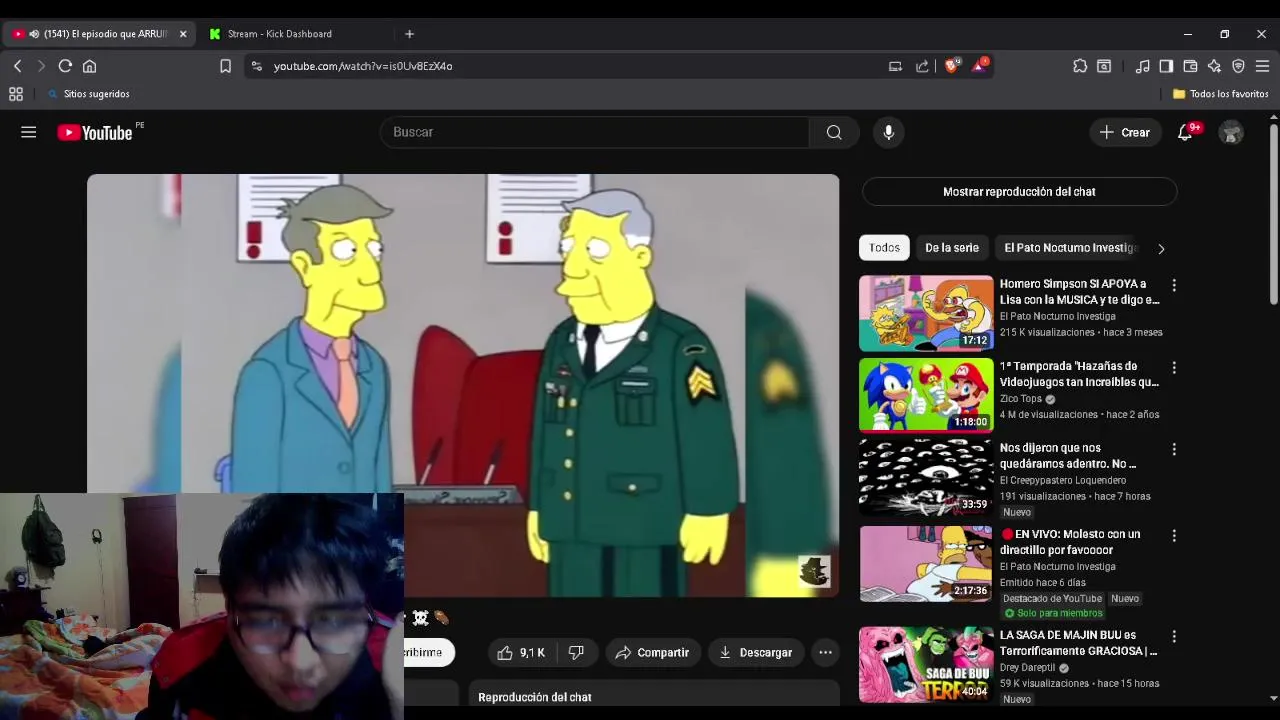Screen dimensions: 1280x720
Task: Open Drey Dareptil channel link
Action: point(1028,667)
